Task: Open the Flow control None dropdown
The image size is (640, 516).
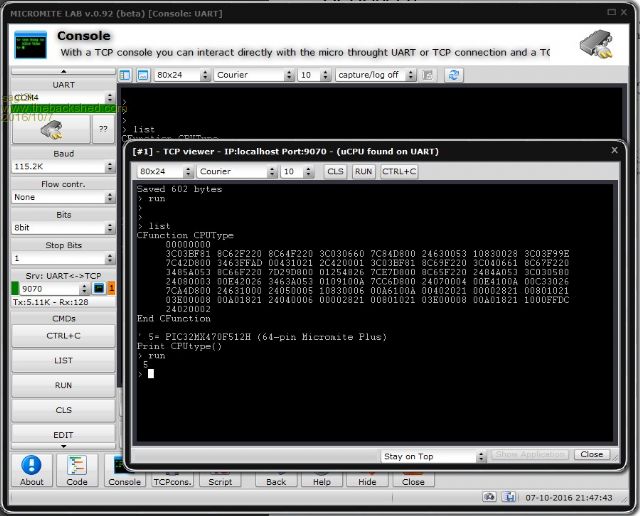Action: (x=63, y=197)
